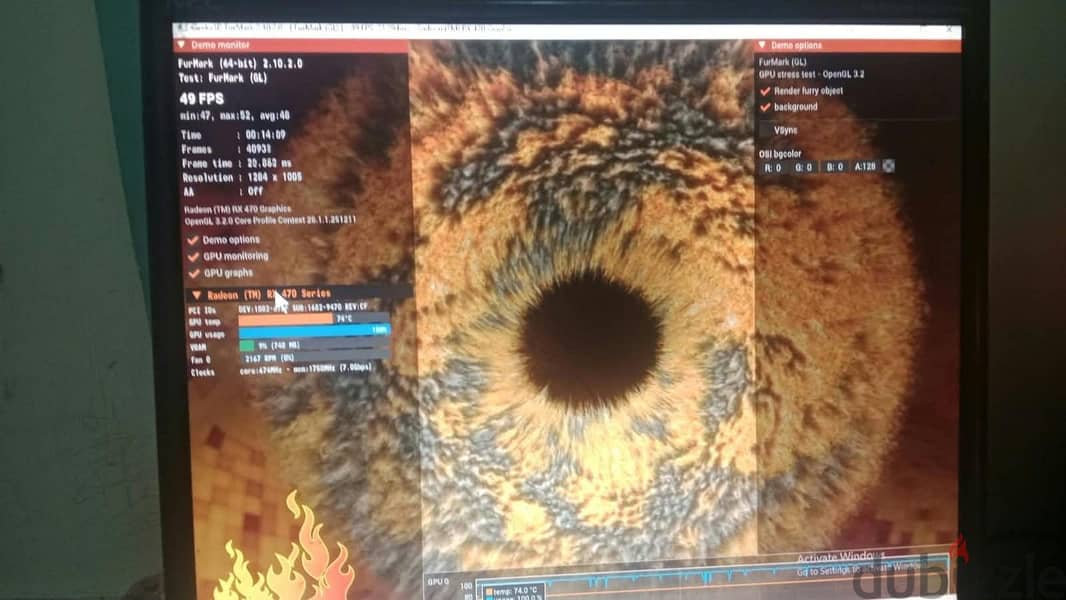
Task: Click the Radeon (TM) RX 470 Graphics line
Action: click(237, 209)
